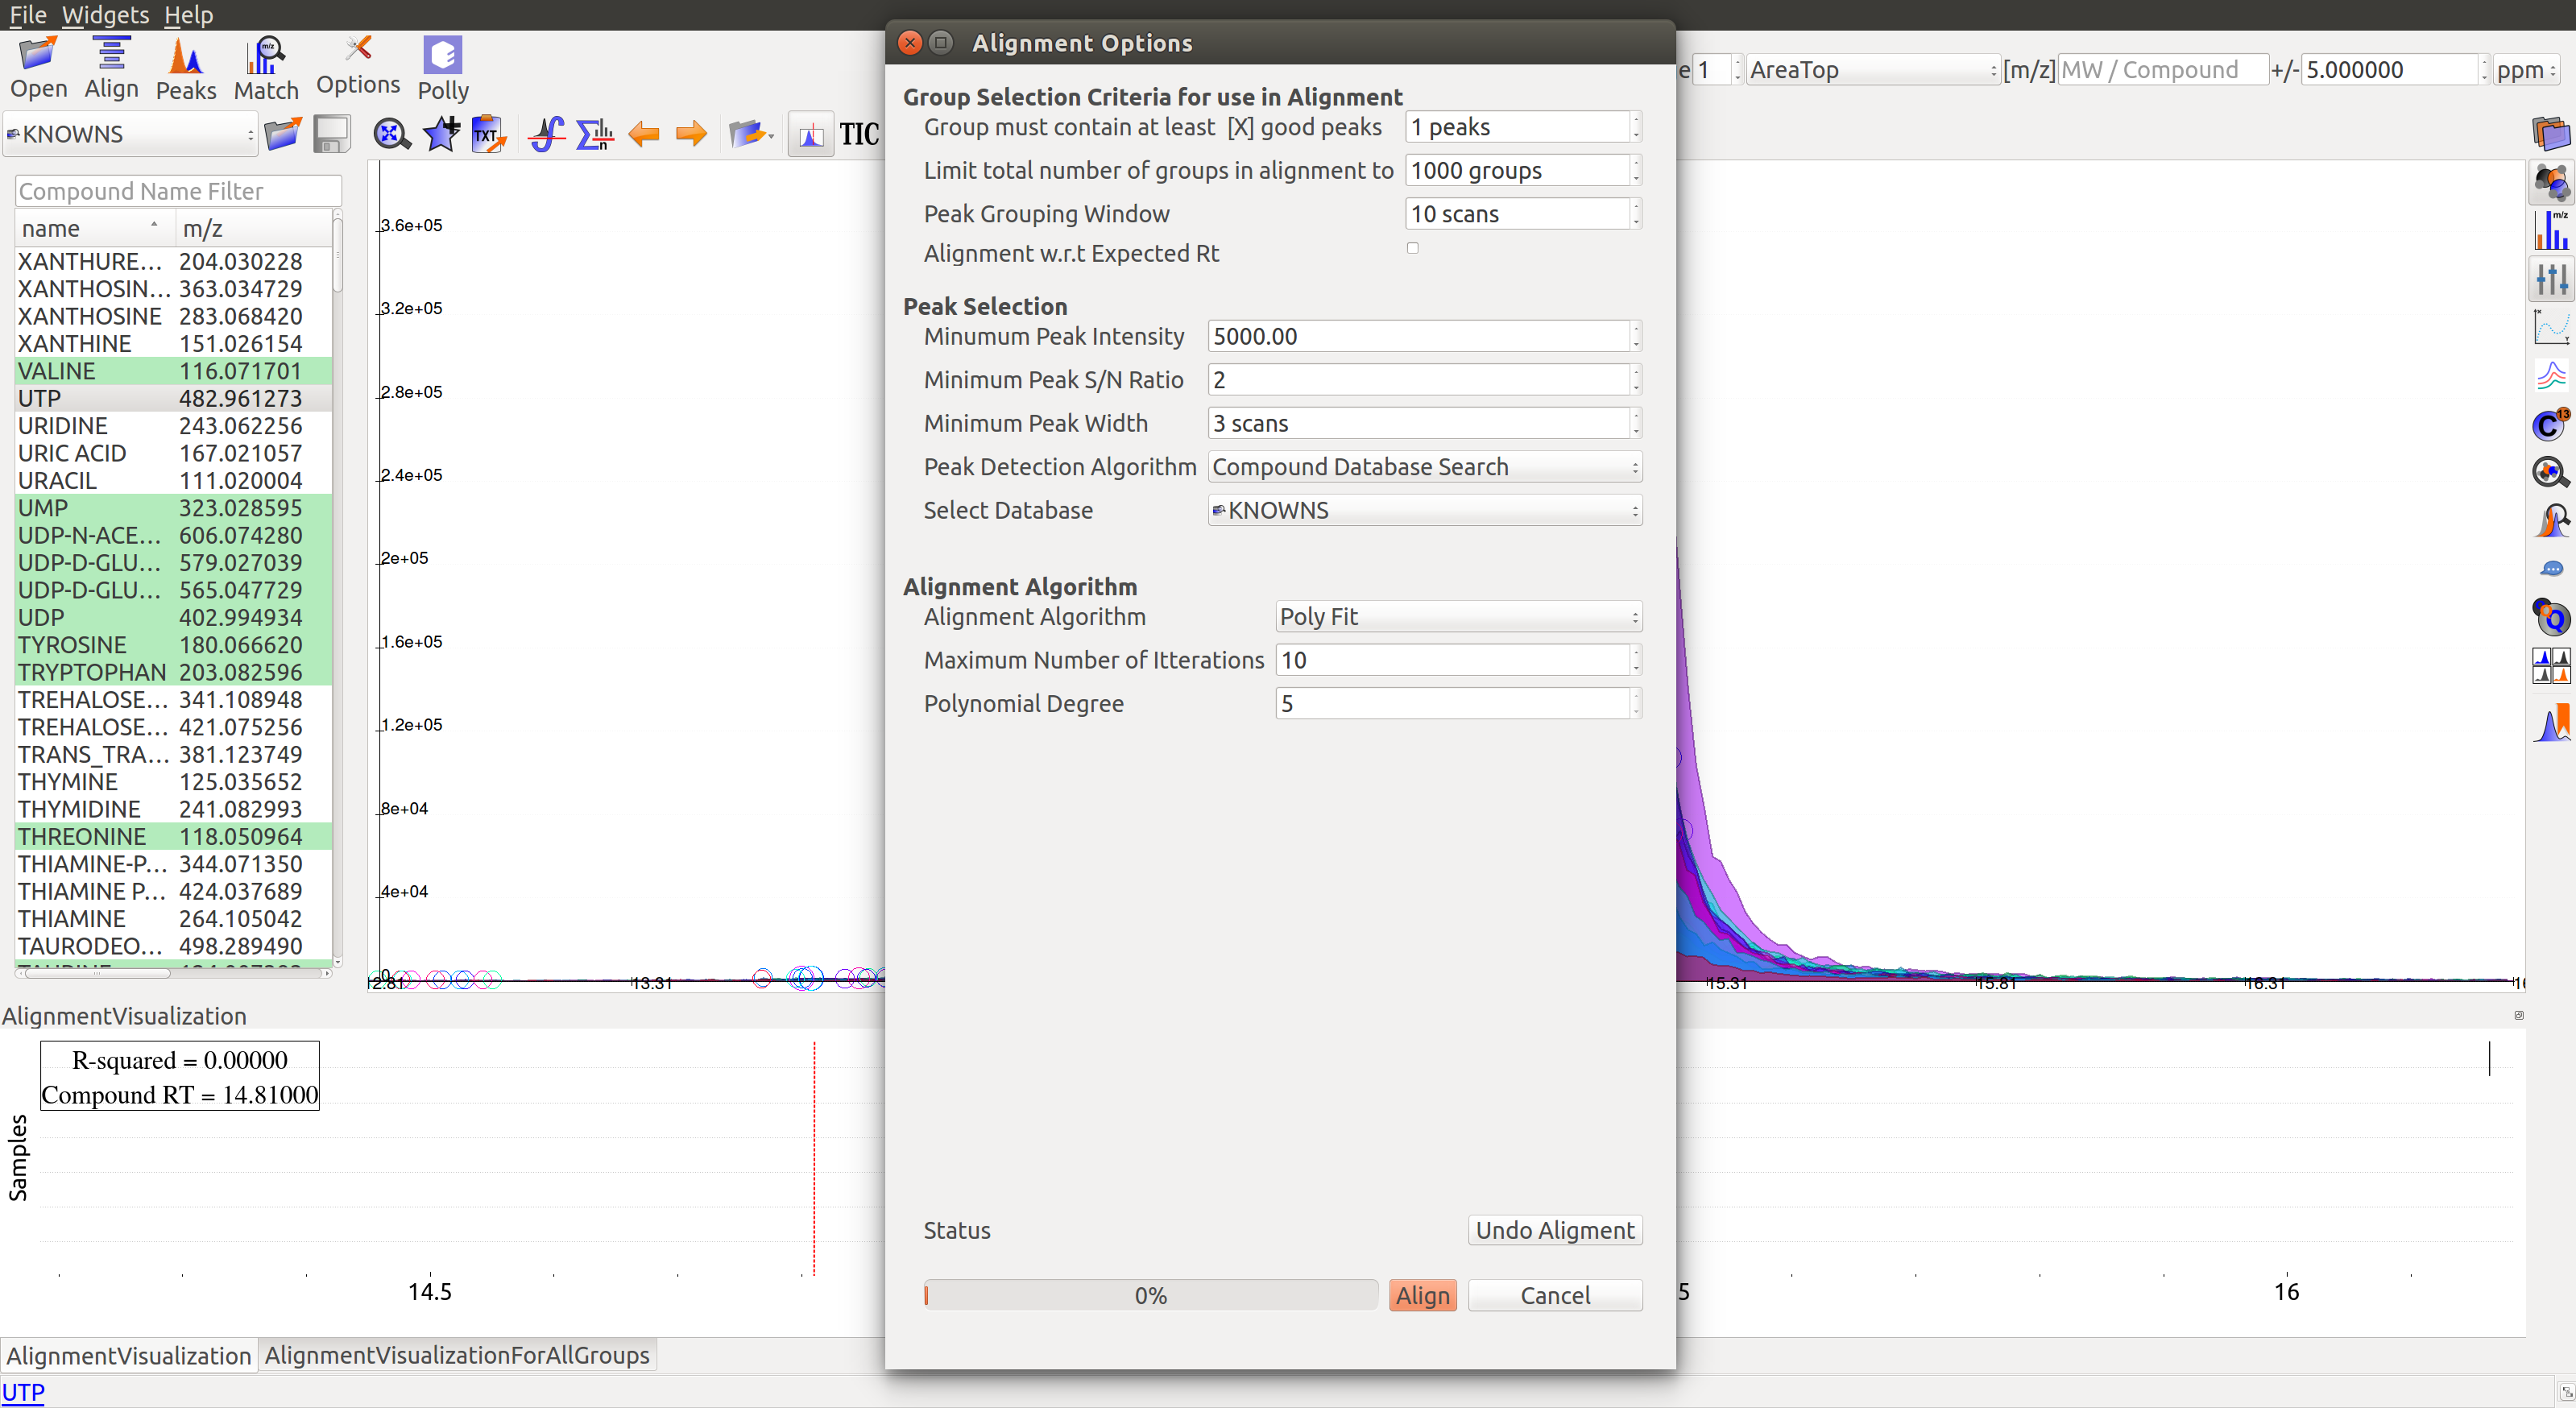Viewport: 2576px width, 1408px height.
Task: Click the UTP link in status bar
Action: point(23,1392)
